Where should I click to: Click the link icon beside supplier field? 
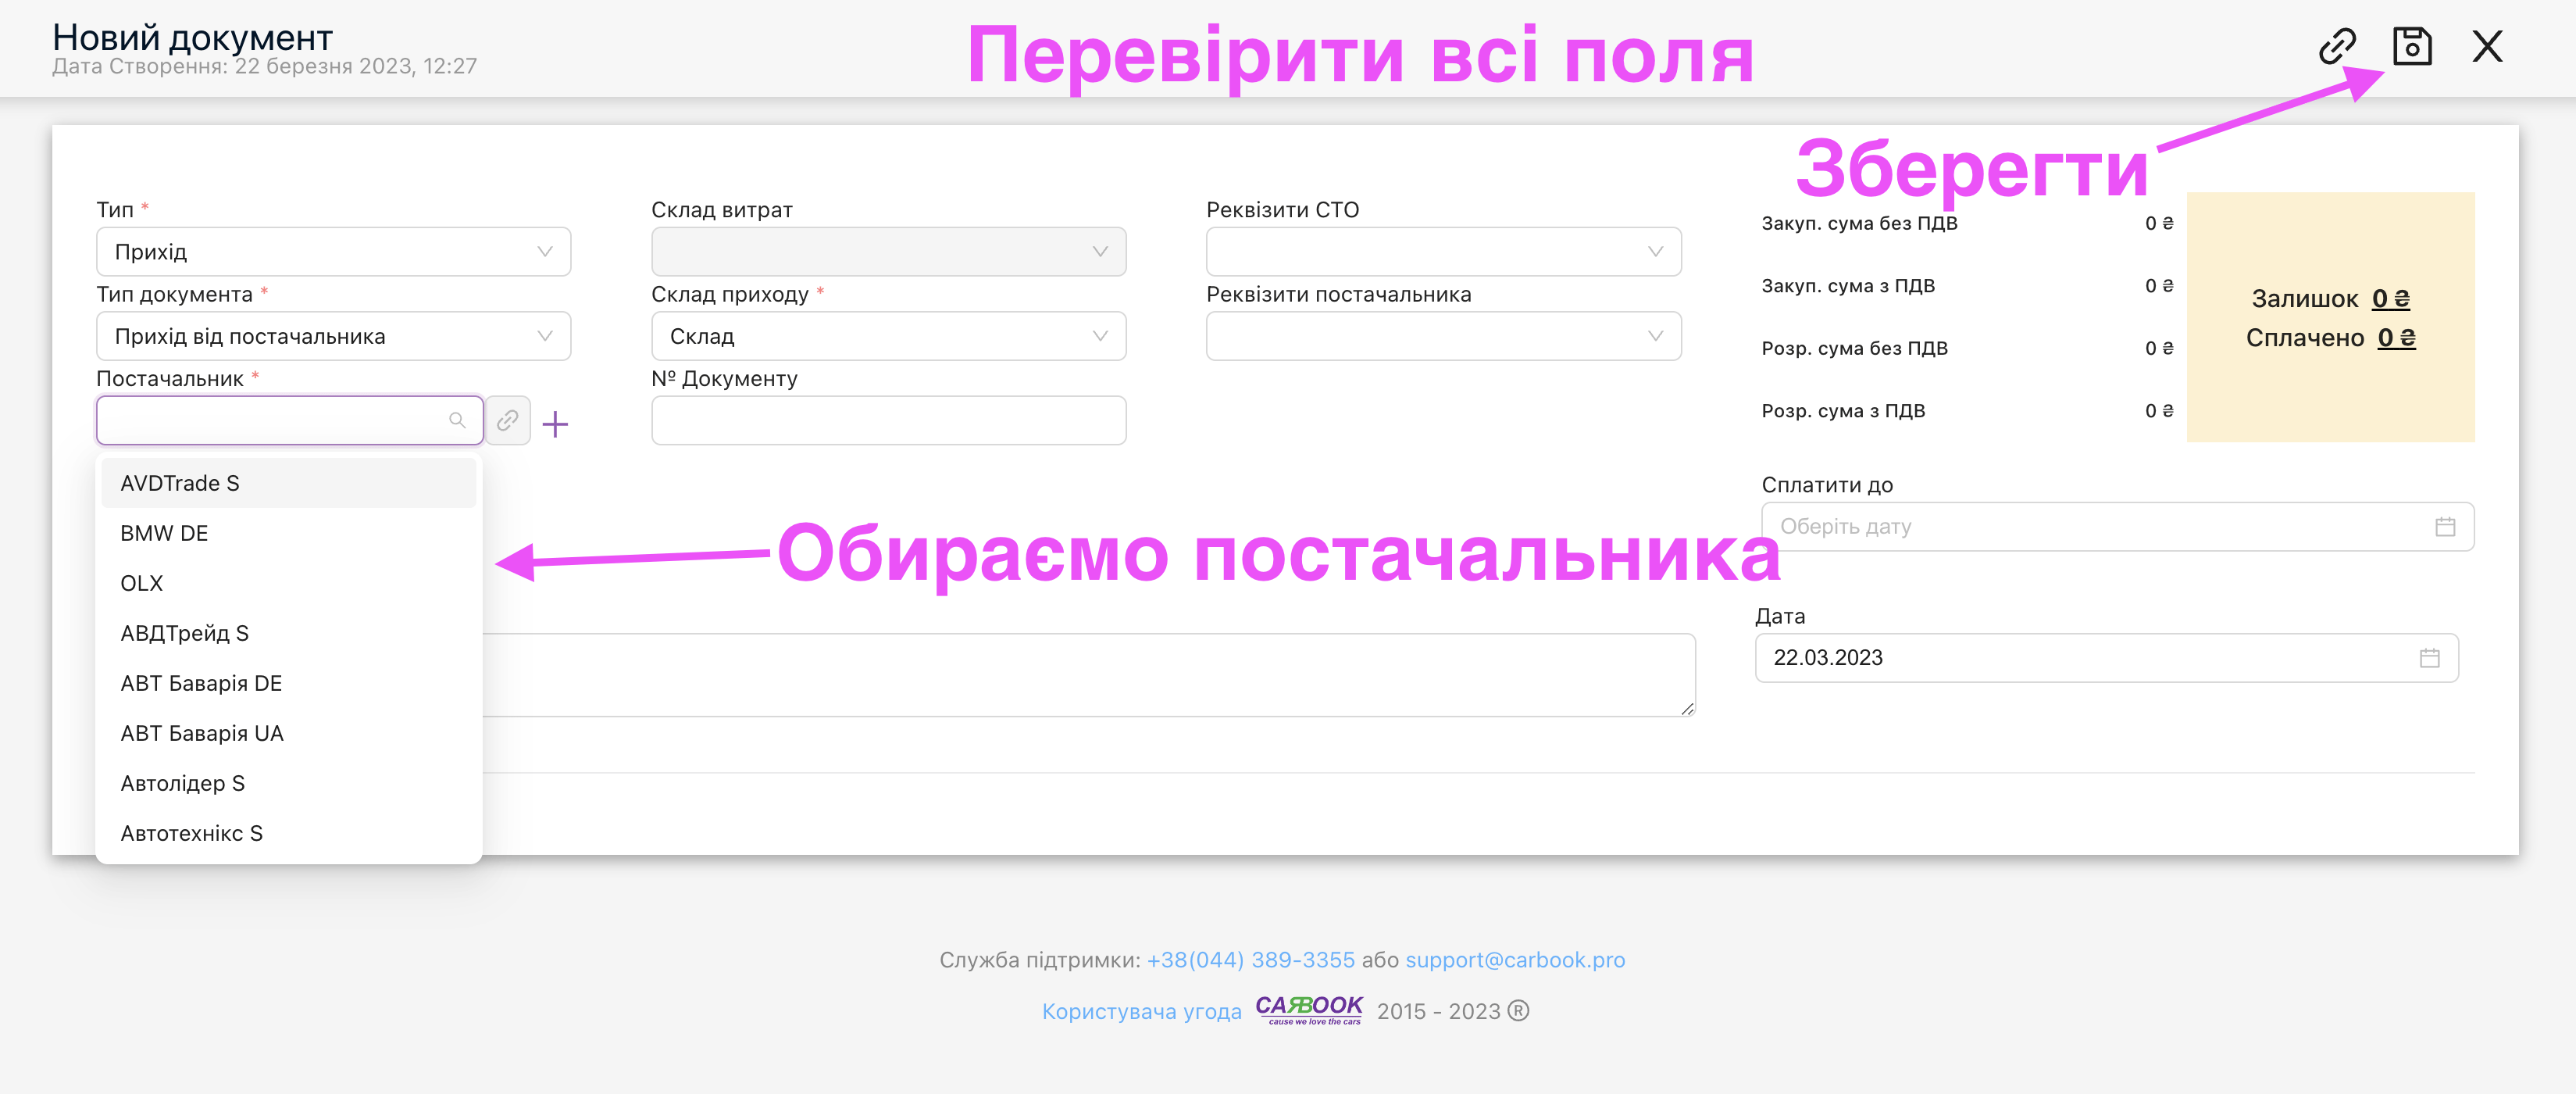point(508,420)
